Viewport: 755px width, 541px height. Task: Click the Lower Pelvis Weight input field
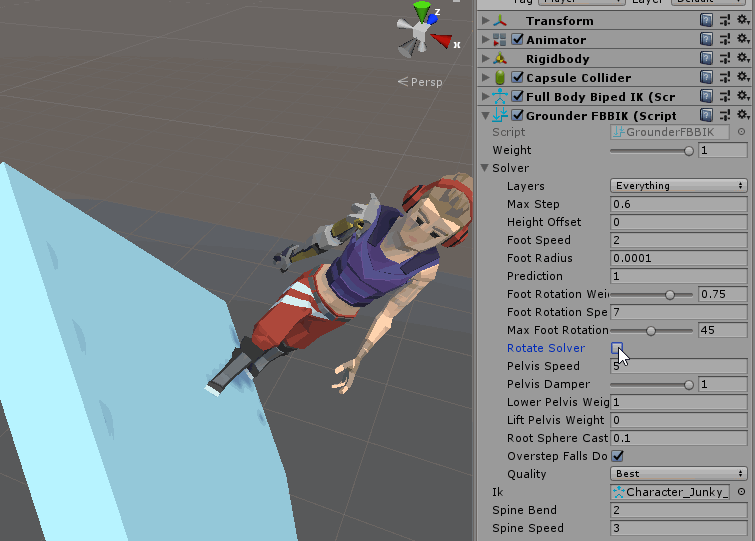[x=678, y=402]
